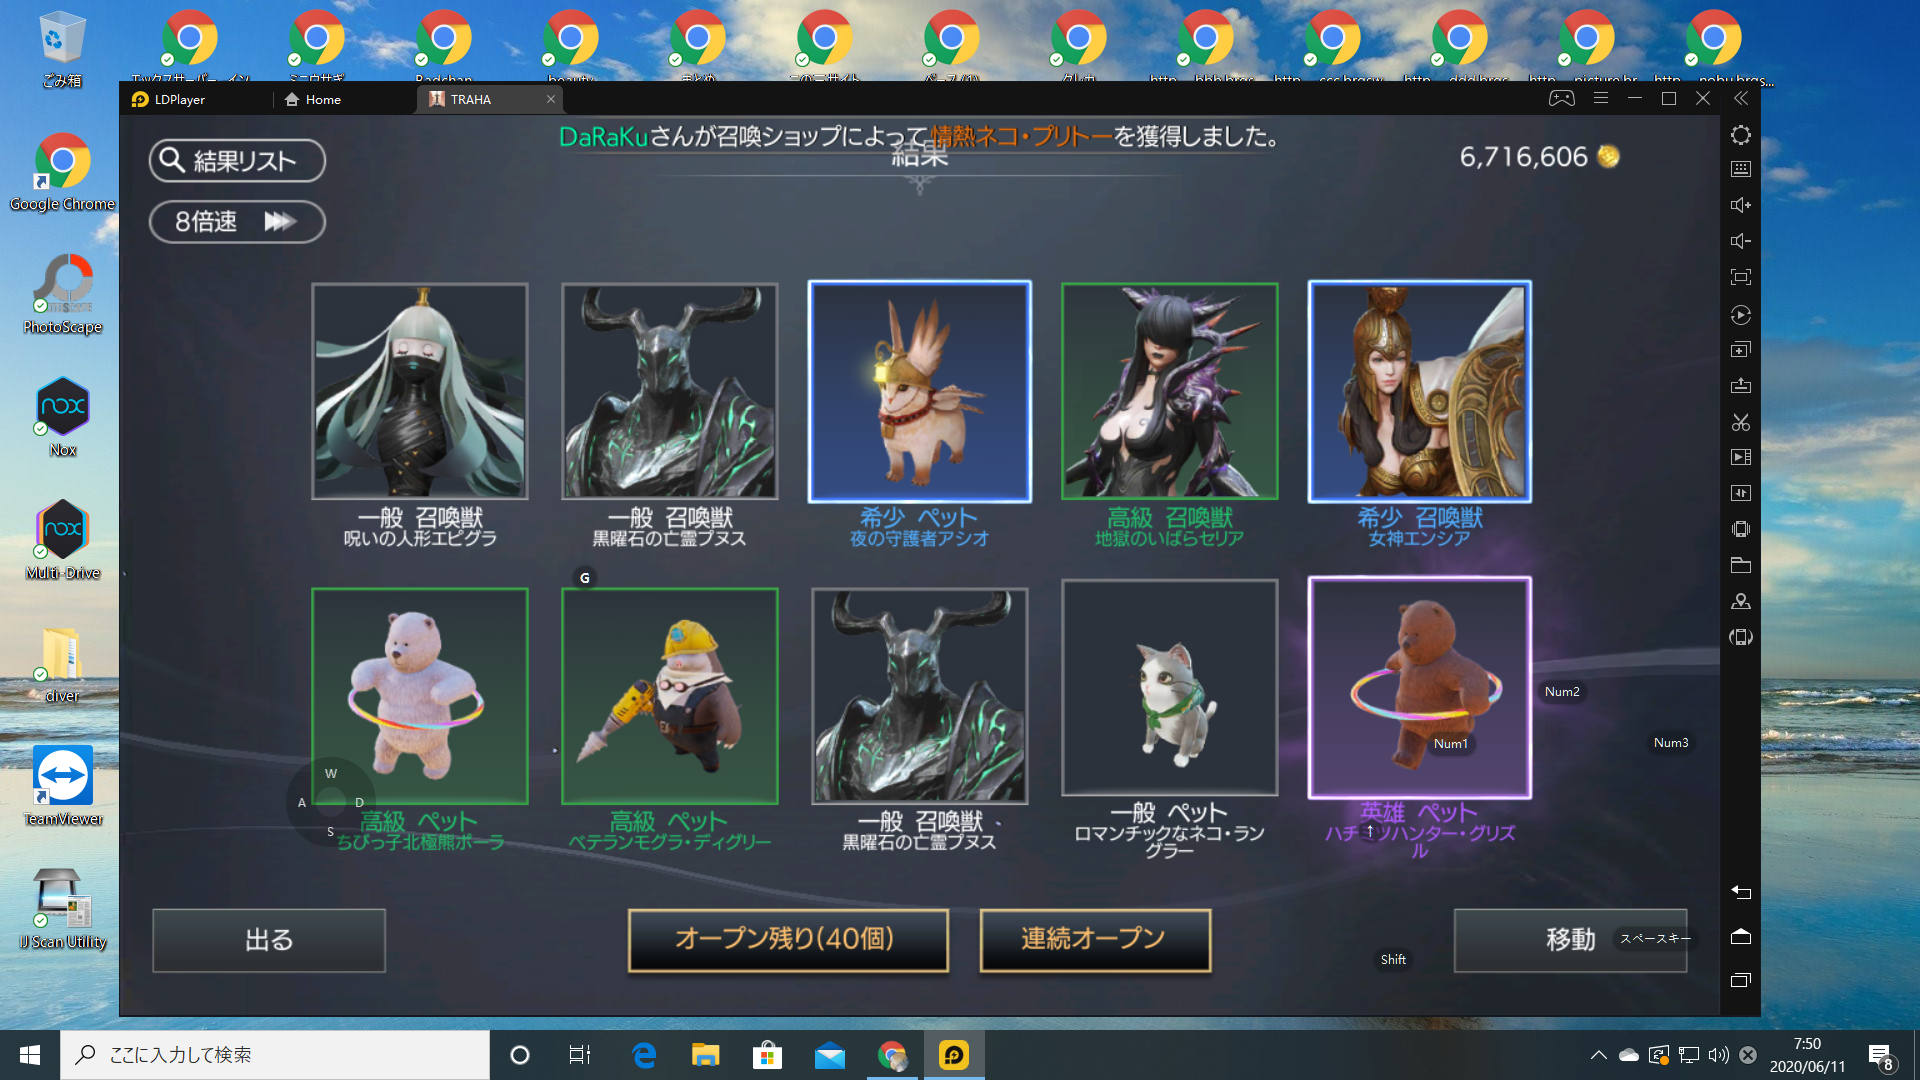This screenshot has width=1920, height=1080.
Task: Select the 夜の守護者アシオ pet card
Action: point(920,391)
